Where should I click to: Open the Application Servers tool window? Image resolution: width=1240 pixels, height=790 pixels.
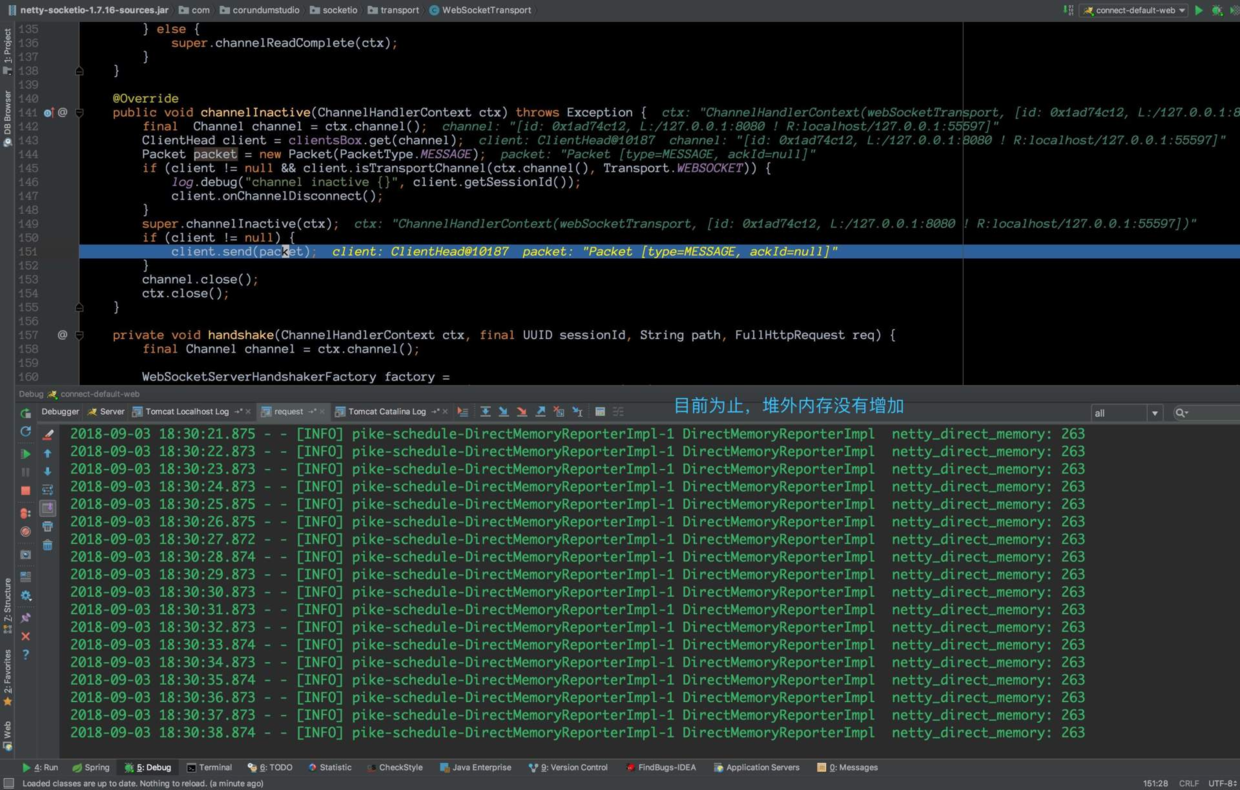pyautogui.click(x=756, y=767)
